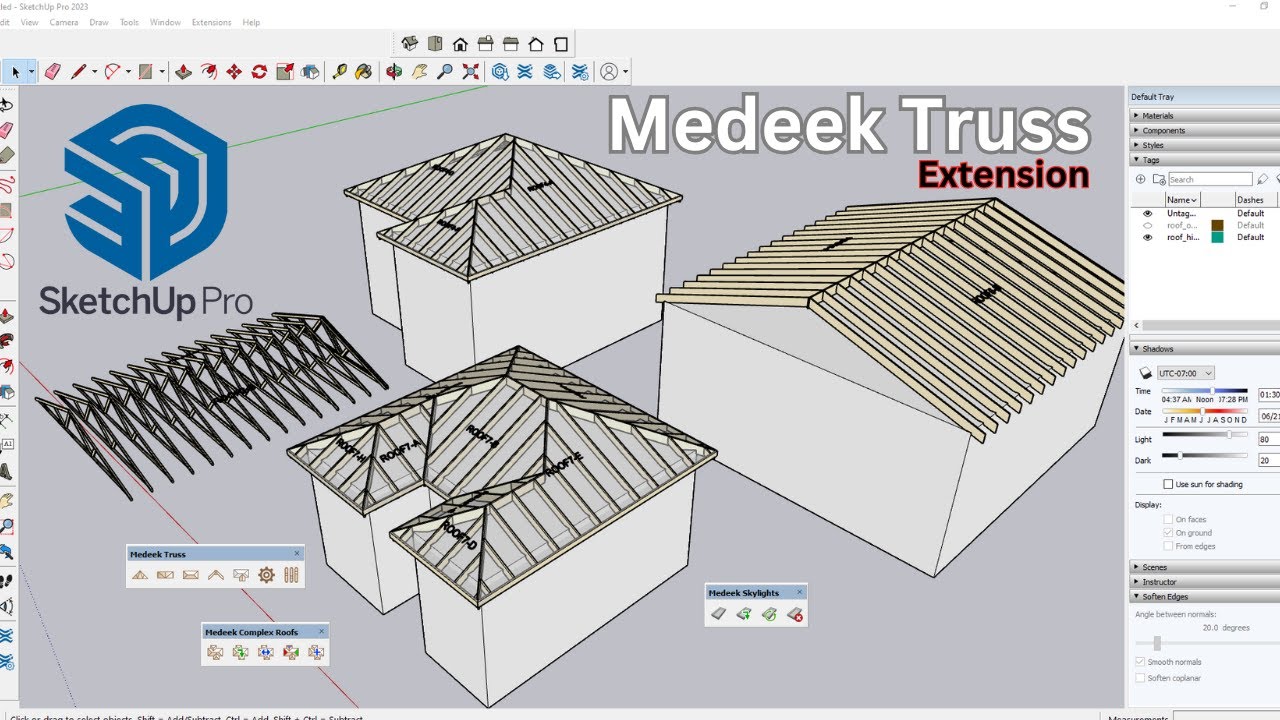Viewport: 1280px width, 720px height.
Task: Select the Offset tool
Action: tap(209, 72)
